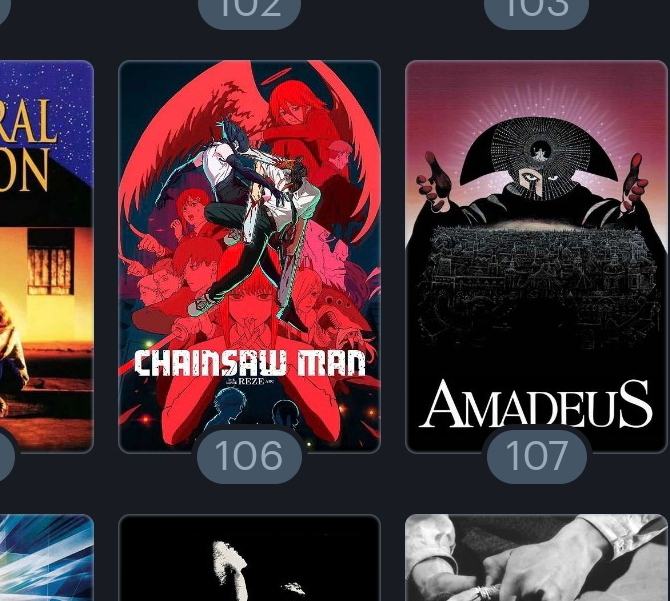This screenshot has width=670, height=601.
Task: Click the cut-off badge under the golden-letter poster
Action: point(6,456)
